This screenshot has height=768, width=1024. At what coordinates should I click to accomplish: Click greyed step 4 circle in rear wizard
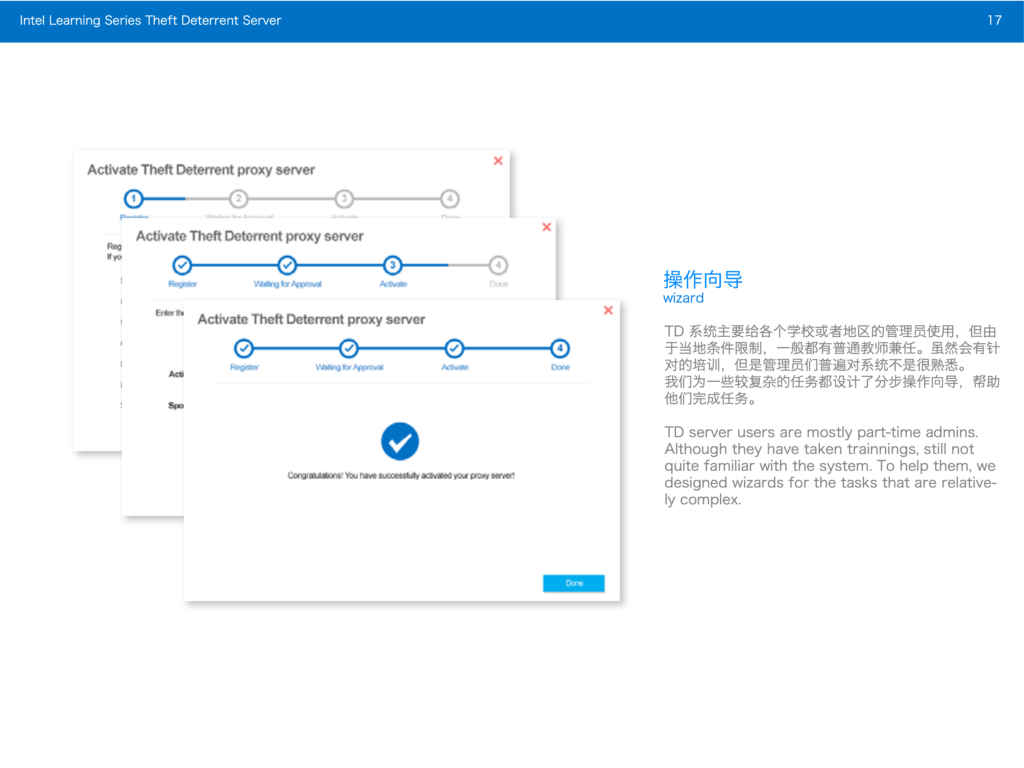450,199
